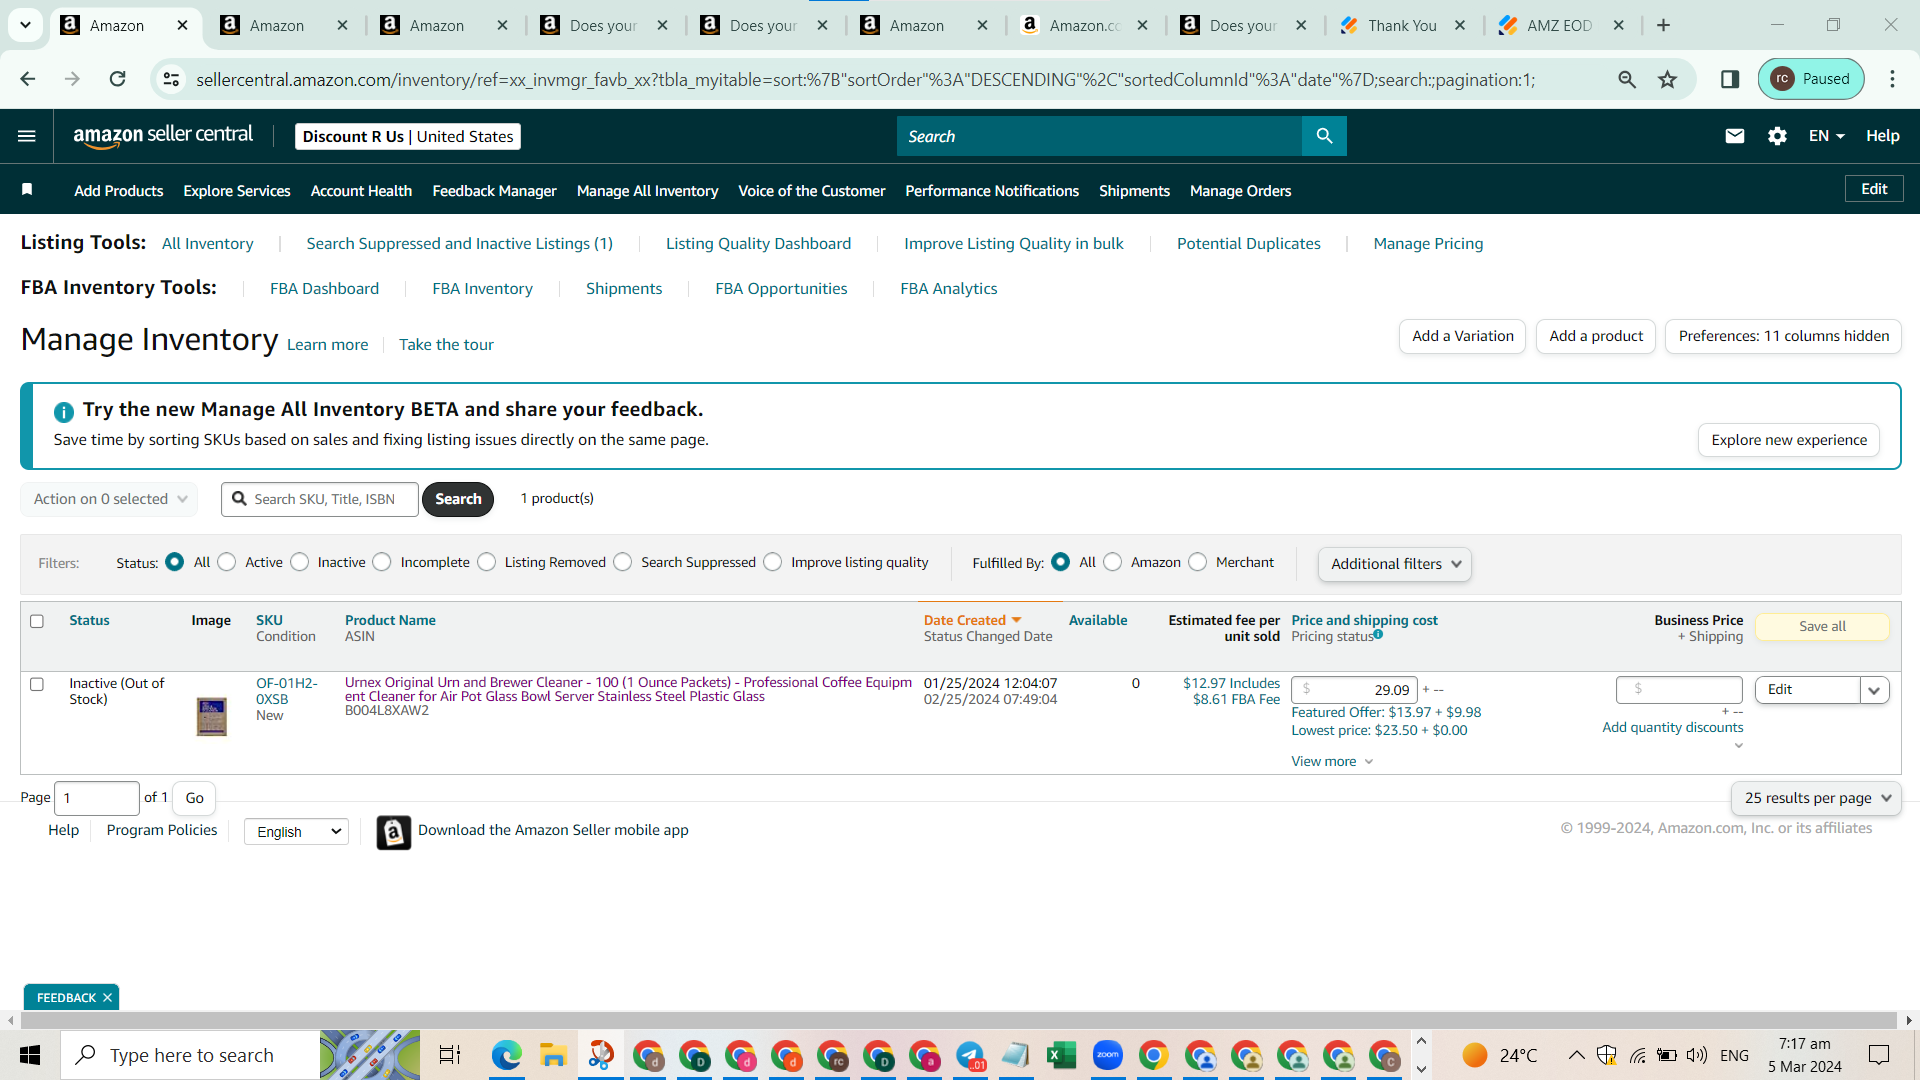This screenshot has height=1080, width=1920.
Task: Open Manage All Inventory in the nav bar
Action: [647, 190]
